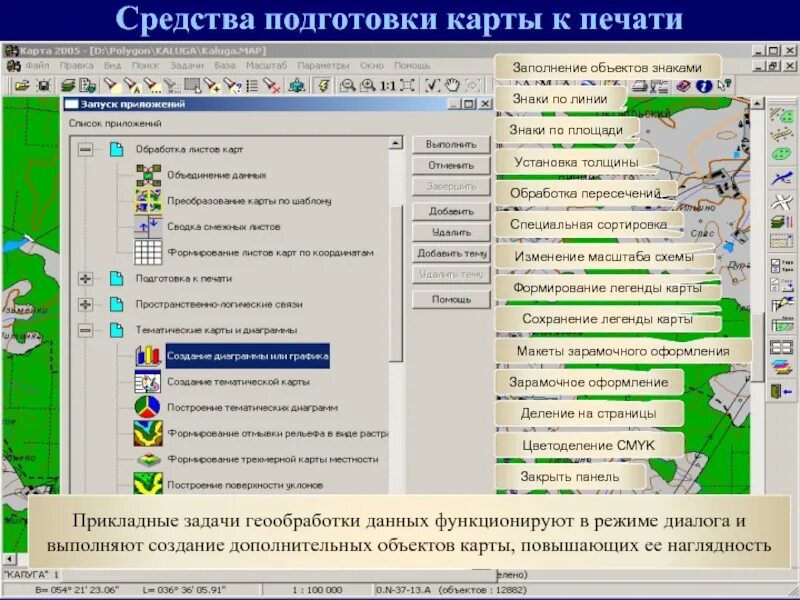Click the Выполнить button
Viewport: 800px width, 600px height.
tap(451, 144)
